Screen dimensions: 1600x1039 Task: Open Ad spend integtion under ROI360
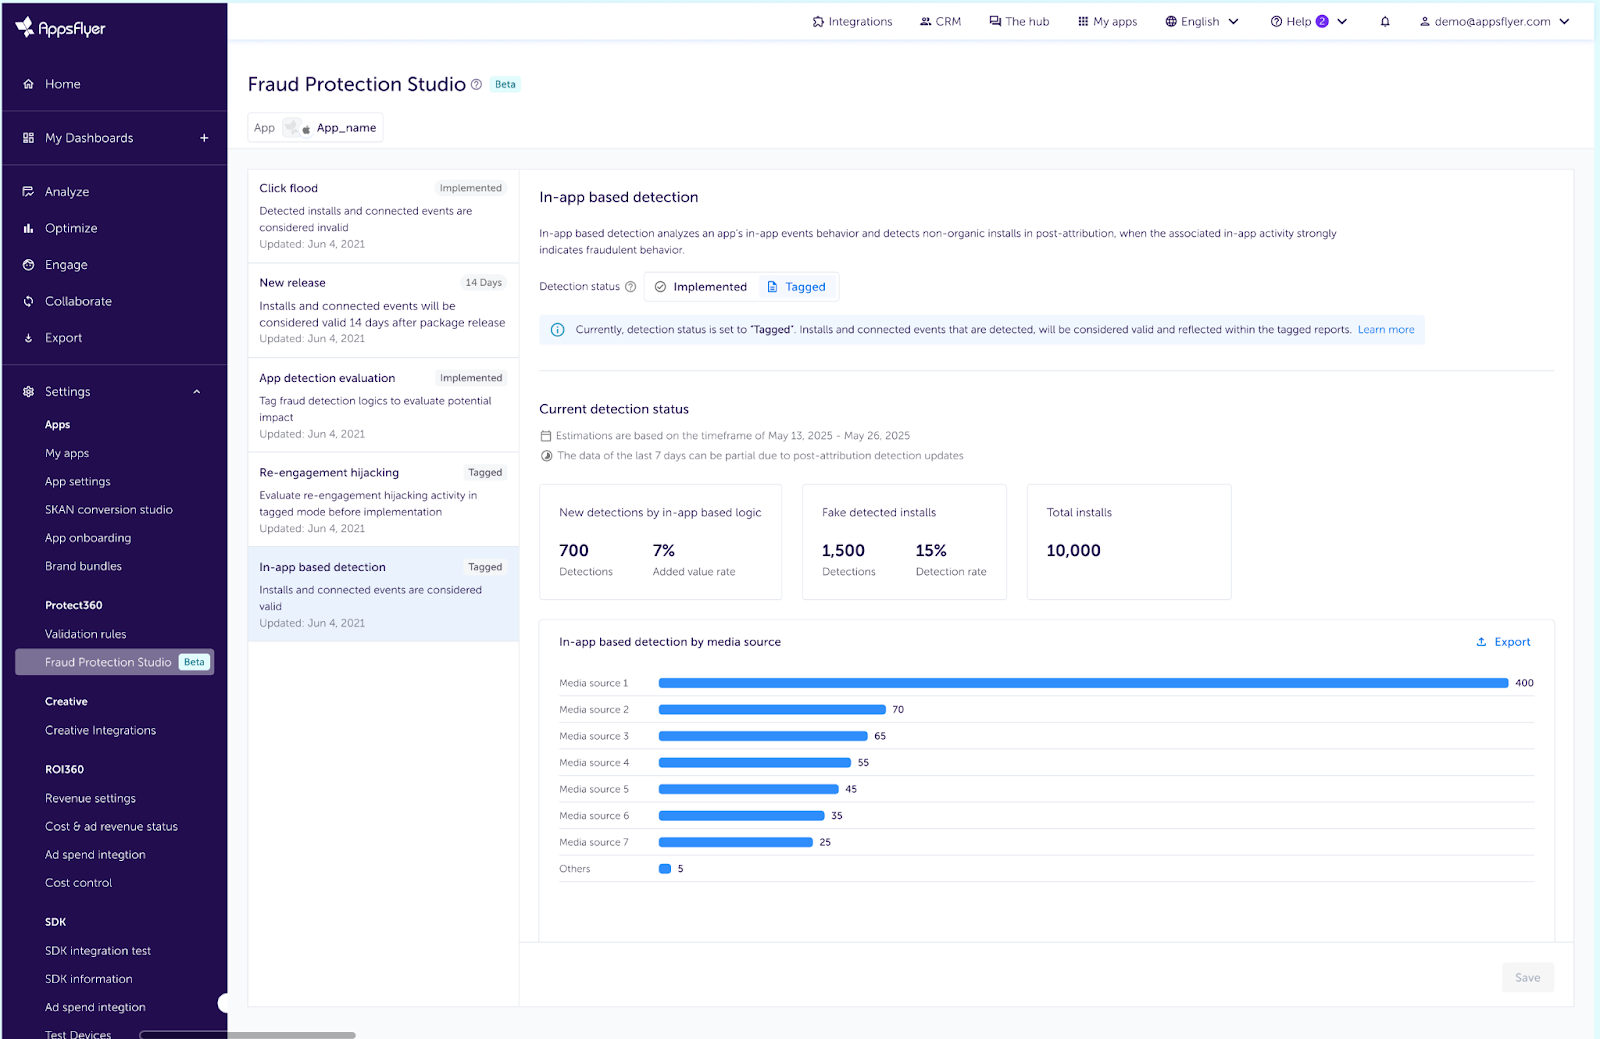[95, 855]
